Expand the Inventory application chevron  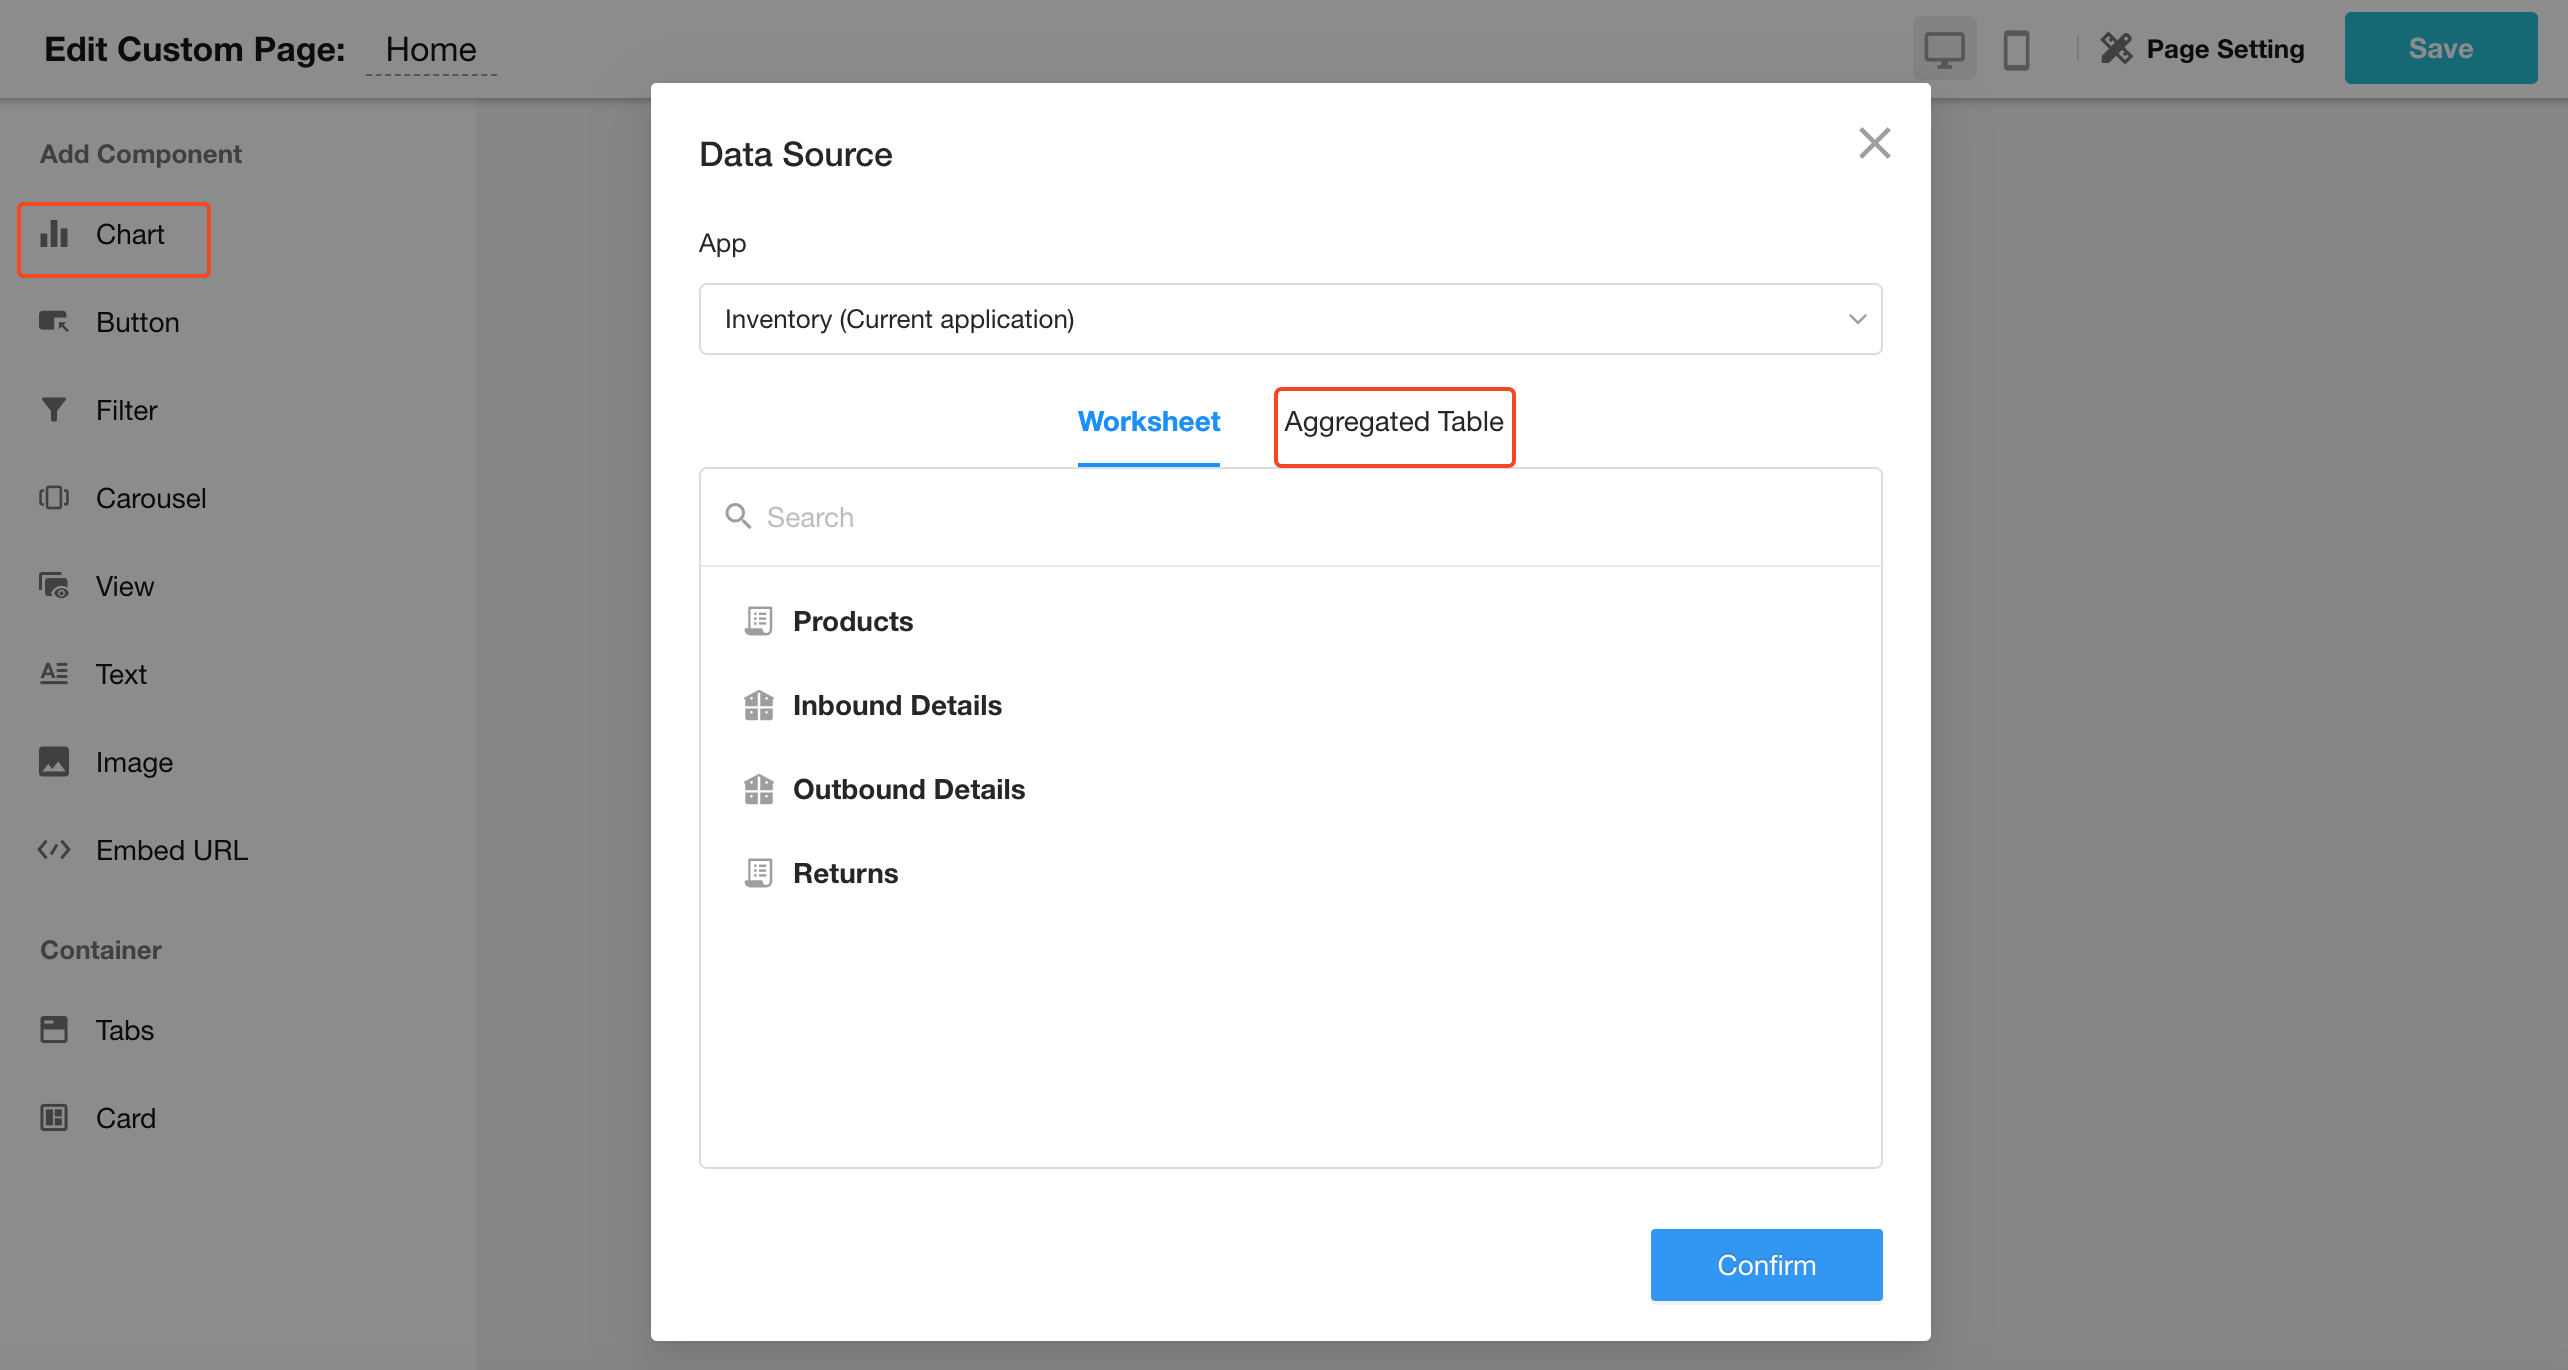click(1857, 319)
